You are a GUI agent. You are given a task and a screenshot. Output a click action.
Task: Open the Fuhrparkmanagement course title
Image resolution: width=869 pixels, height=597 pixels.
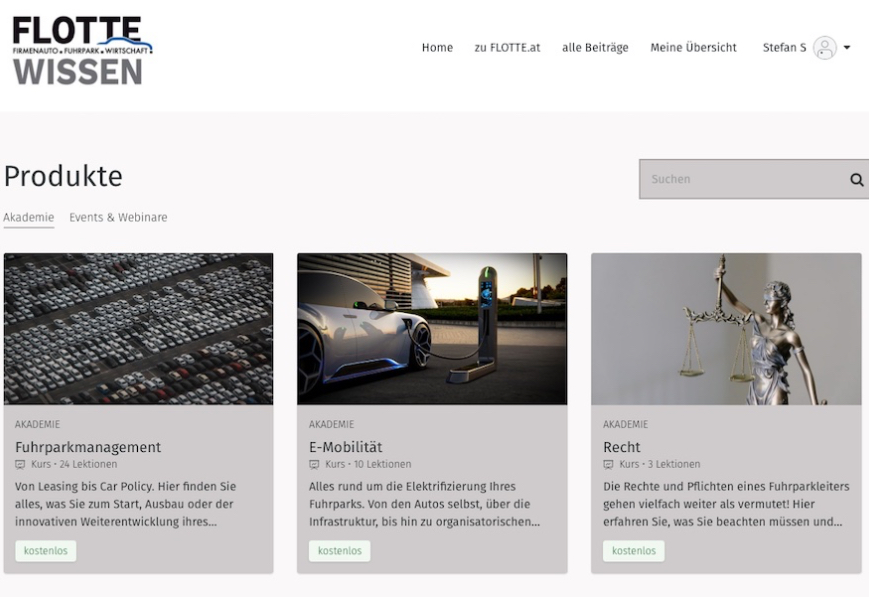tap(88, 447)
